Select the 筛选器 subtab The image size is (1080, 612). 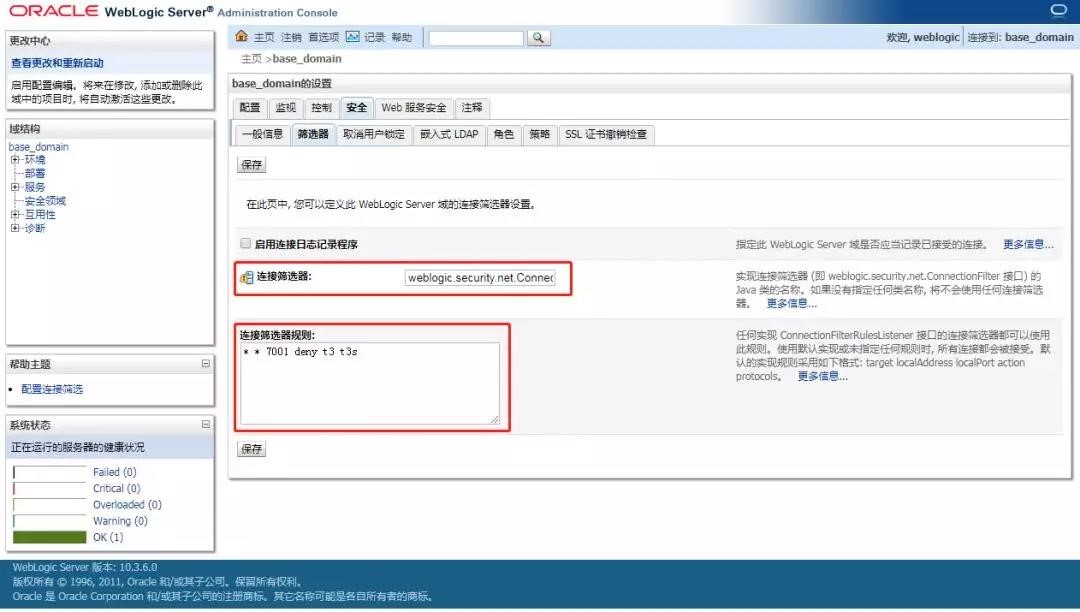tap(313, 134)
